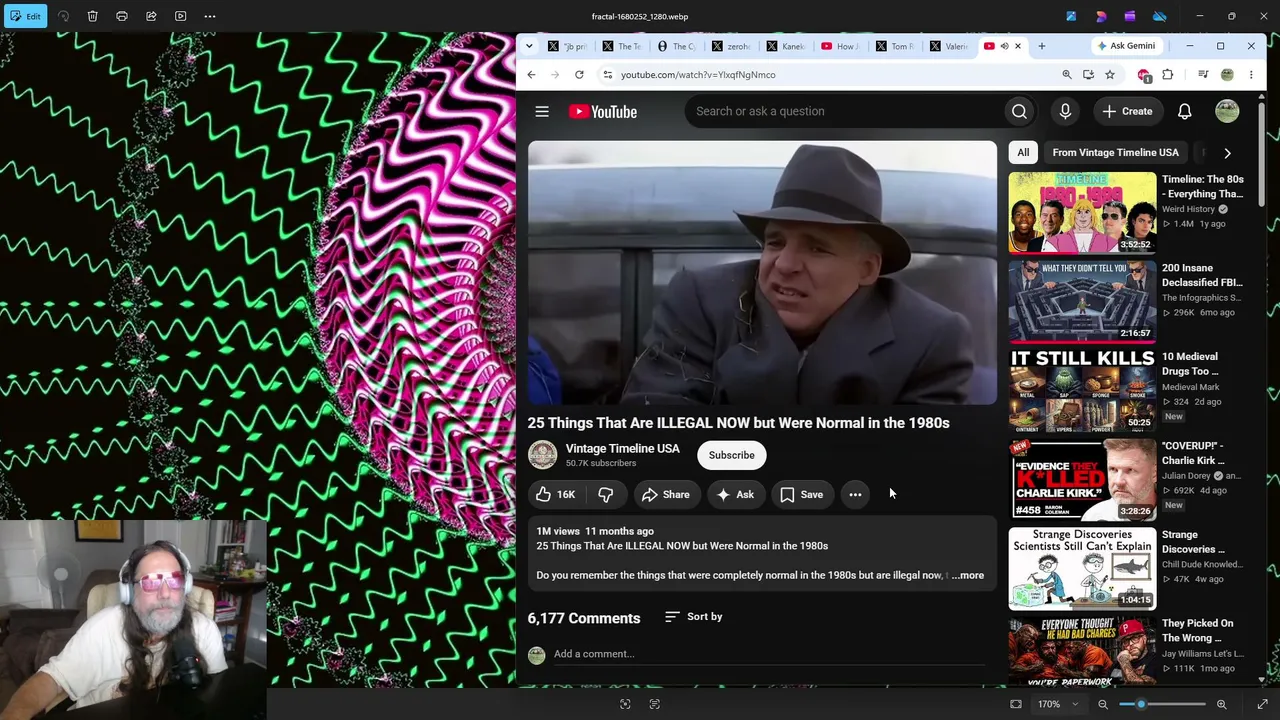Image resolution: width=1280 pixels, height=720 pixels.
Task: Click the zoom magnifier in address bar
Action: click(x=1067, y=75)
